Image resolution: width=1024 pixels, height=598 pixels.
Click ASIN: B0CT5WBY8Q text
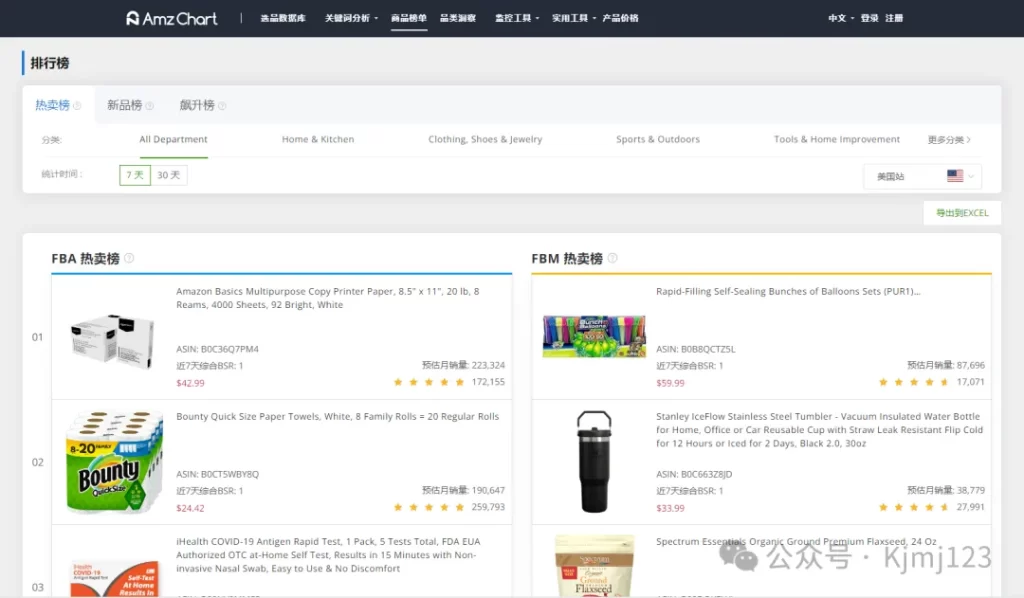coord(217,474)
